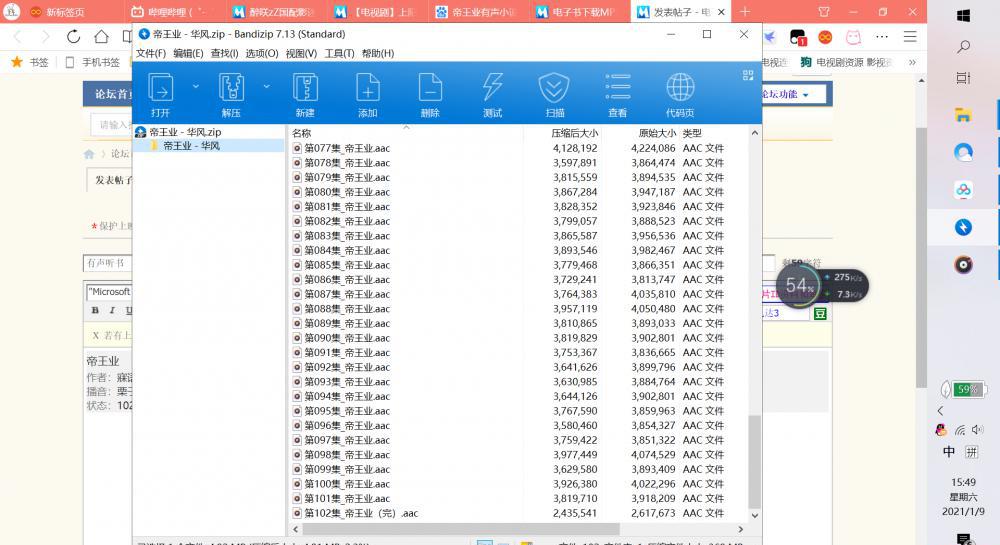Click the 查看 (View) list icon
This screenshot has height=545, width=1000.
[x=617, y=87]
